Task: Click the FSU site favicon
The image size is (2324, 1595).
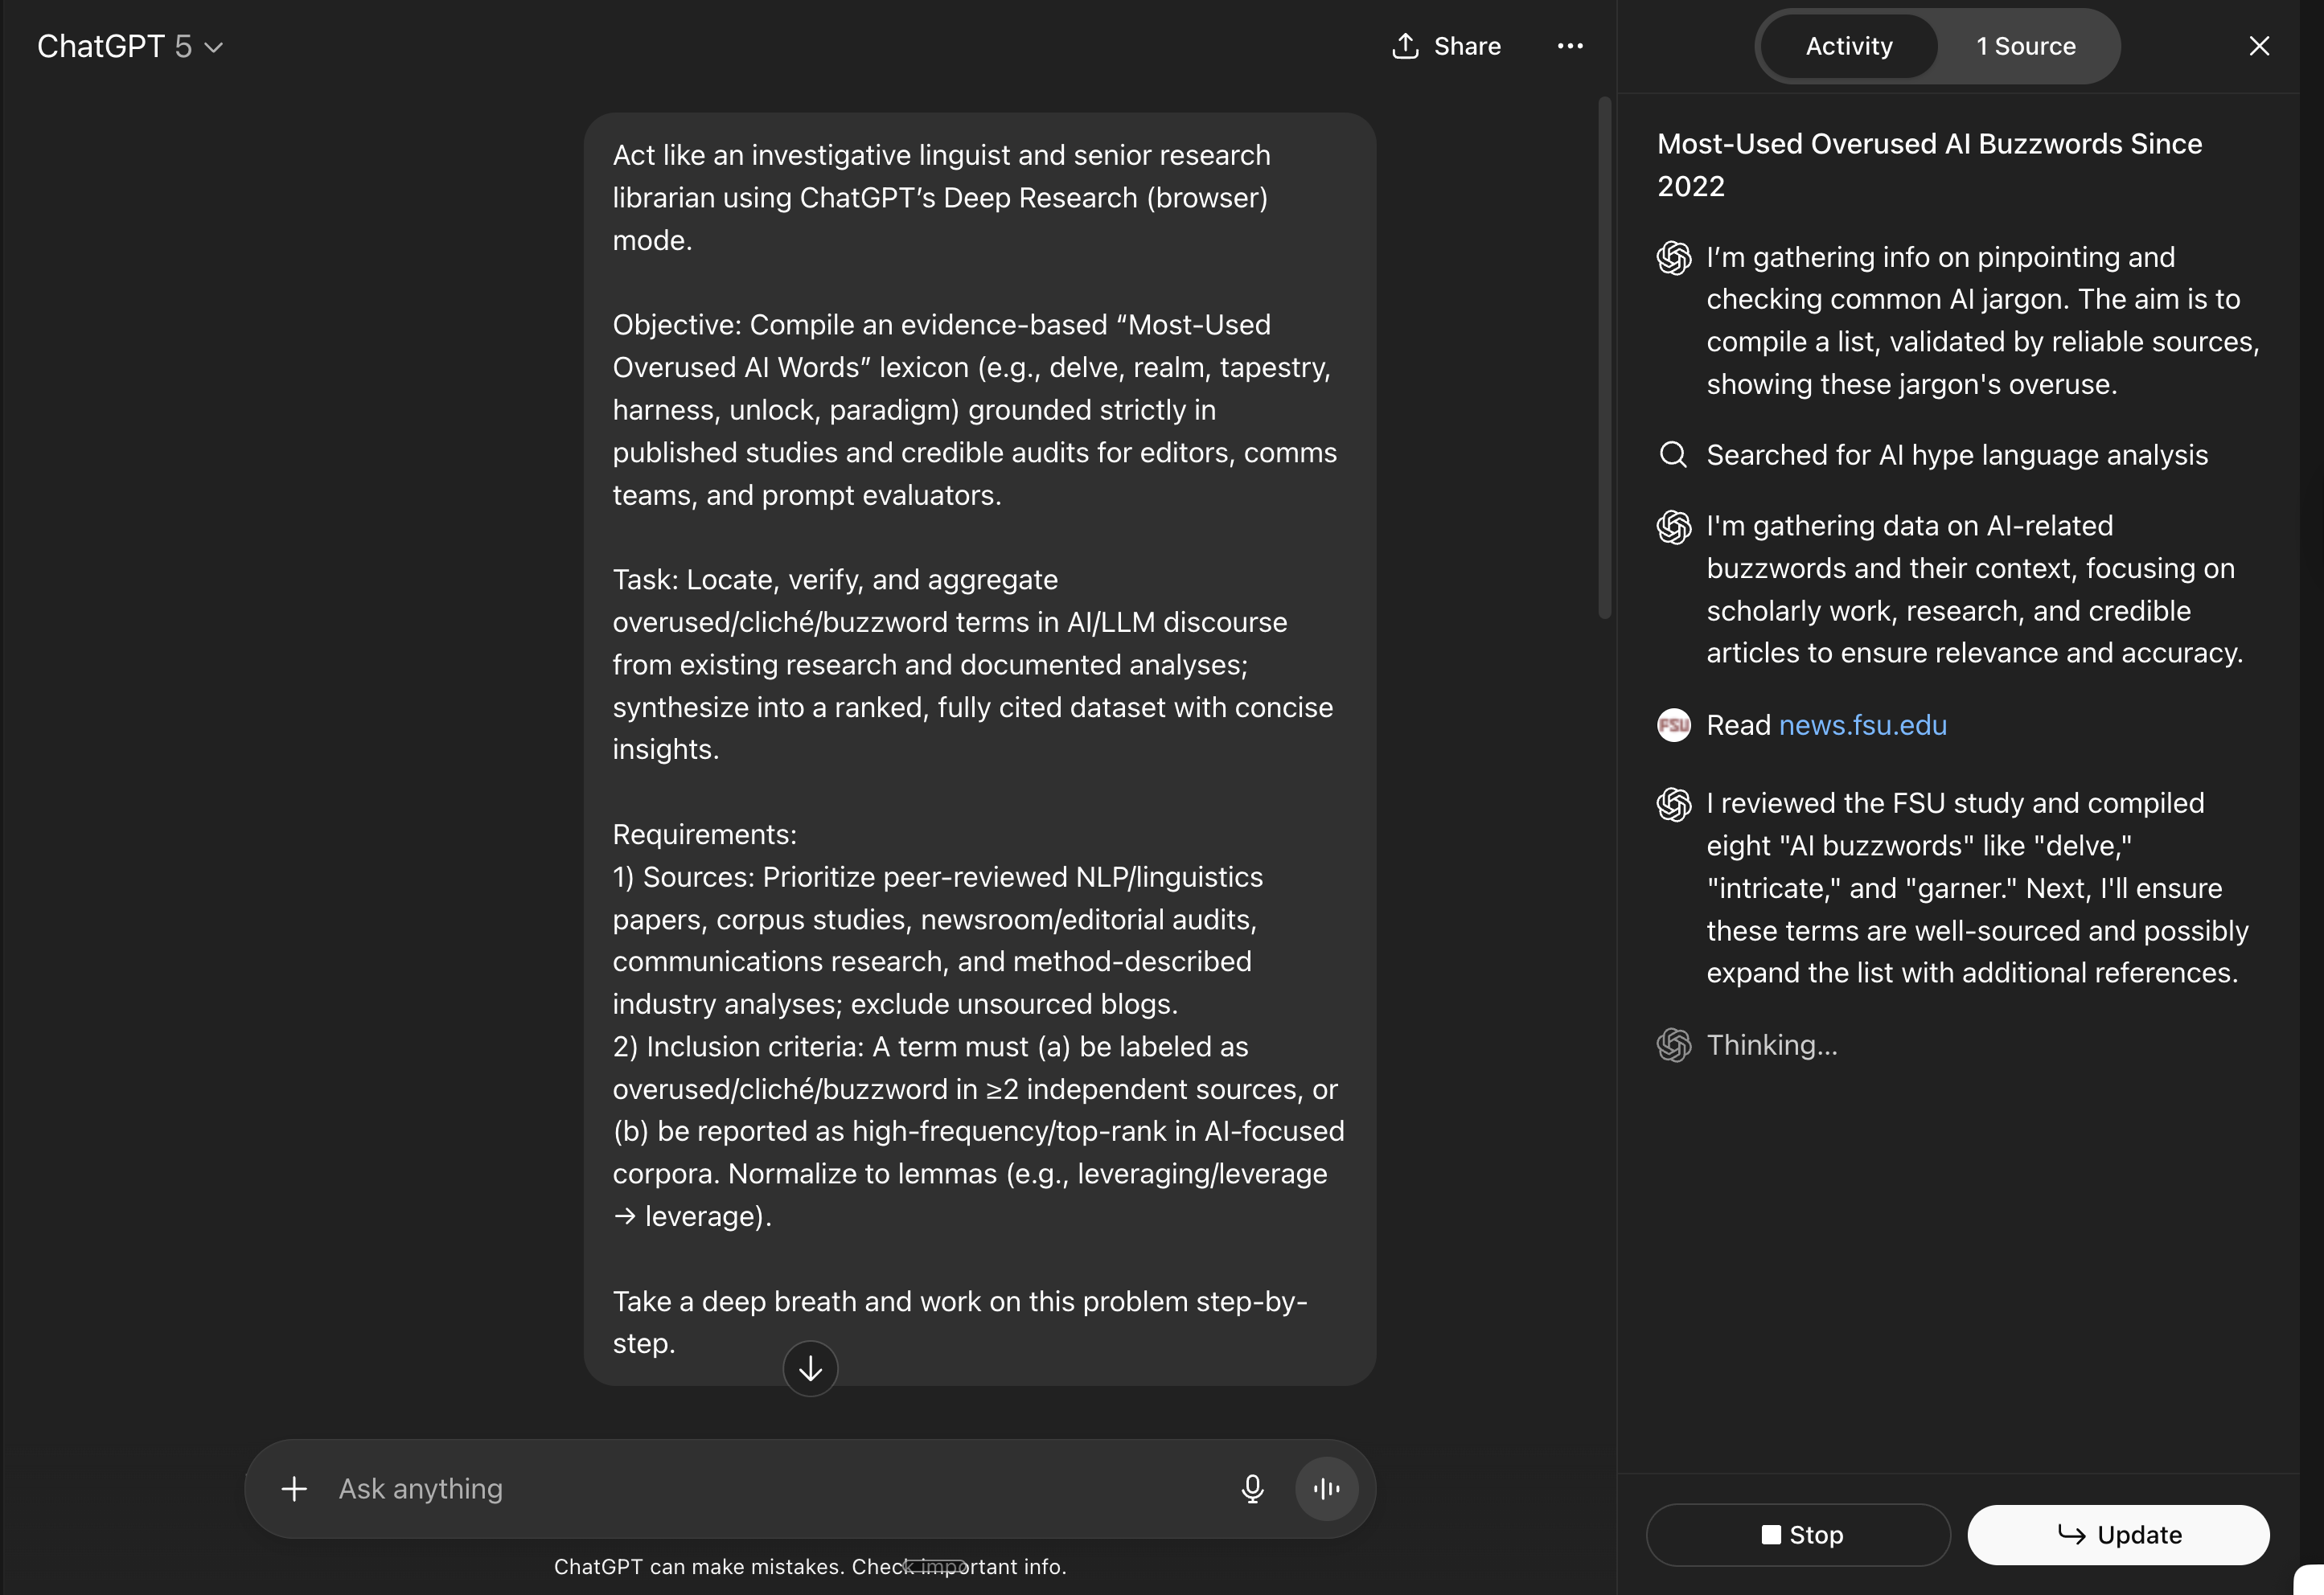Action: pos(1673,725)
